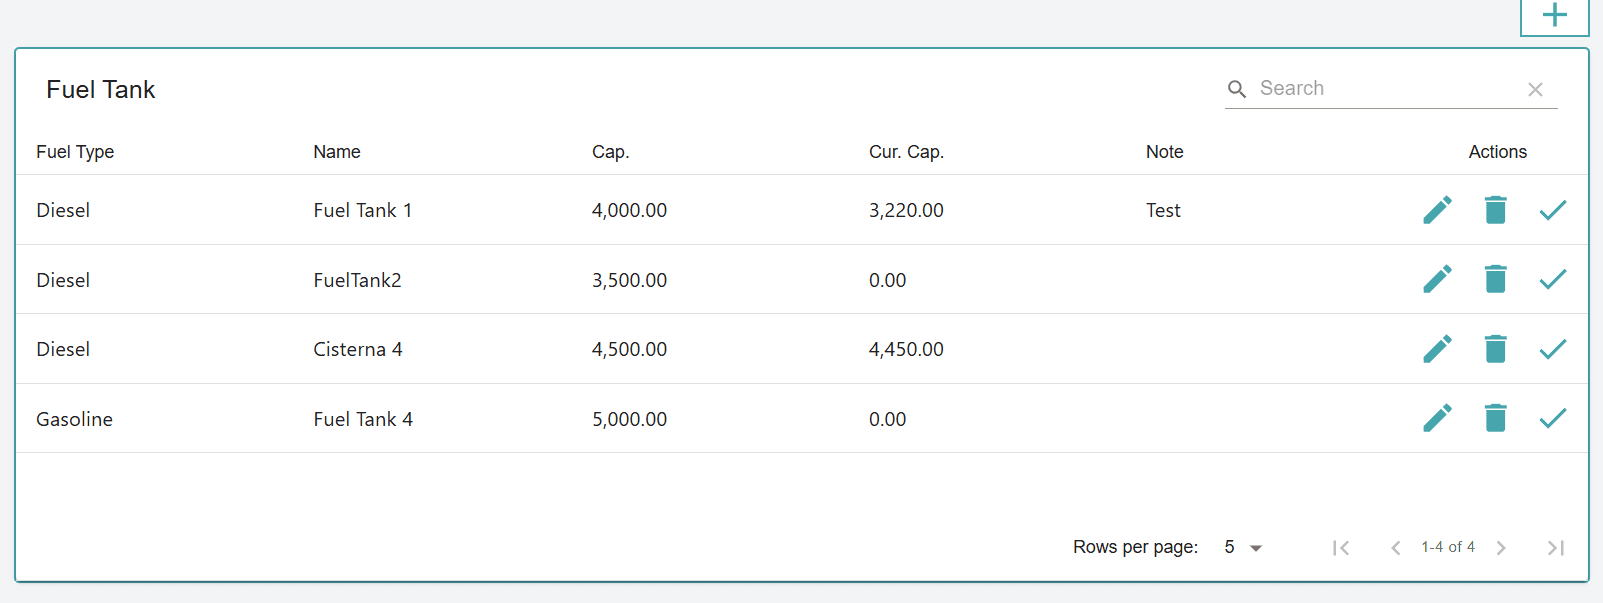Edit the Fuel Tank 1 row
The height and width of the screenshot is (603, 1603).
[1437, 210]
